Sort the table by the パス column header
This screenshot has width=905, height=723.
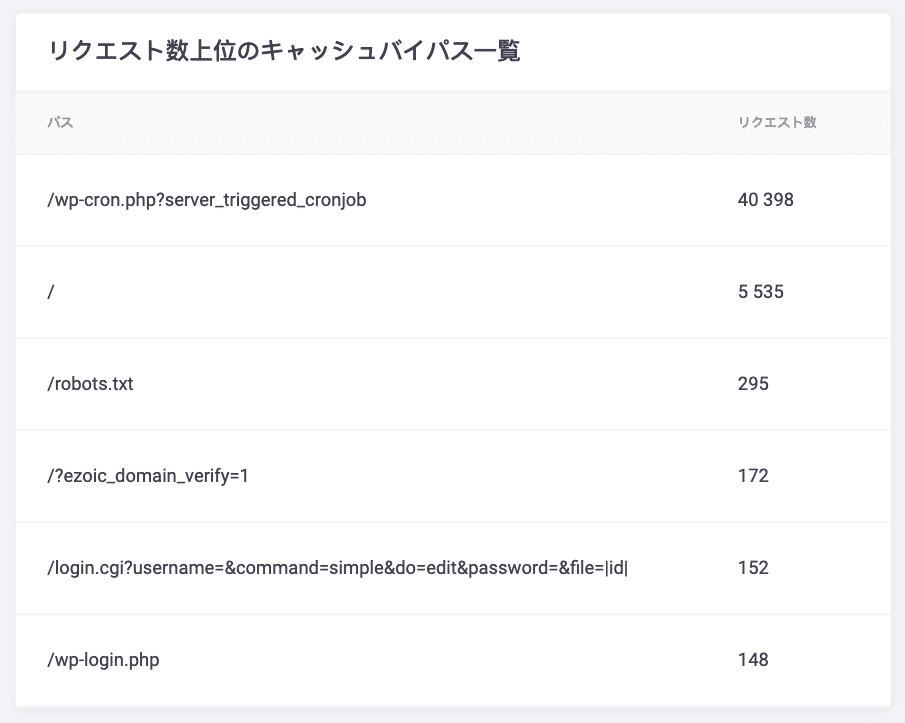pos(60,122)
